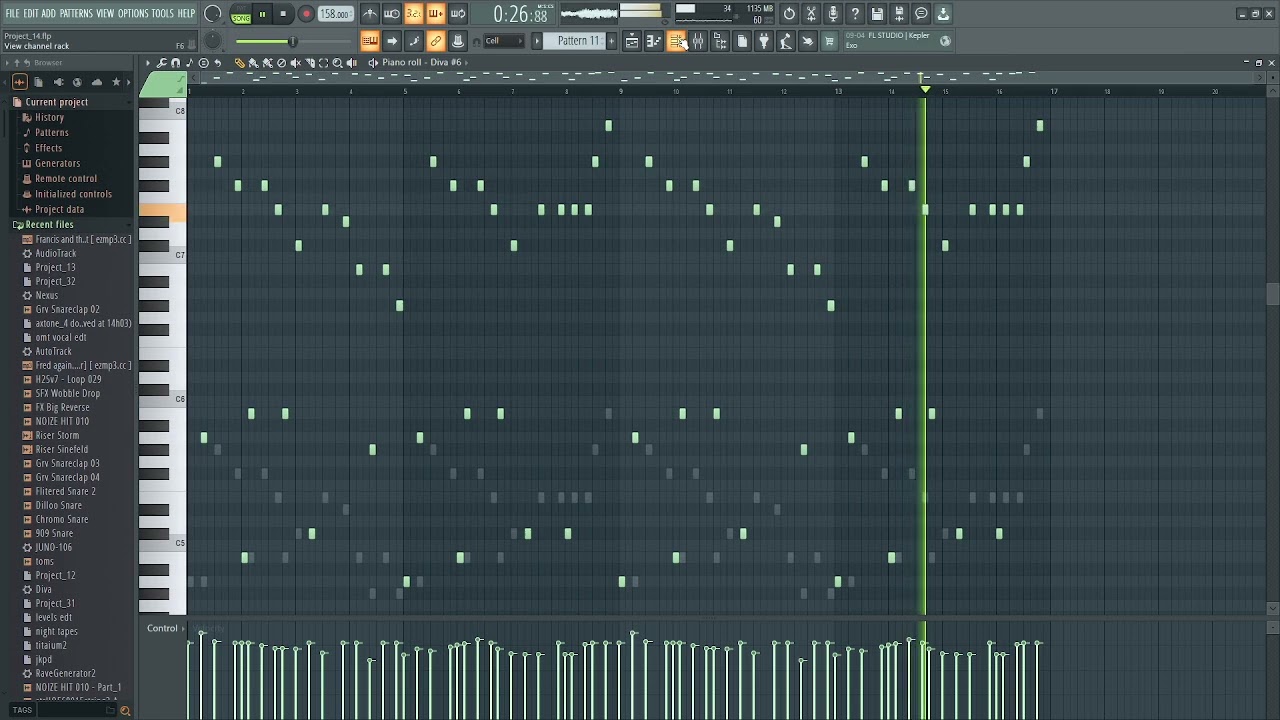Toggle the link/multilink to controllers button
This screenshot has width=1280, height=720.
tap(436, 41)
